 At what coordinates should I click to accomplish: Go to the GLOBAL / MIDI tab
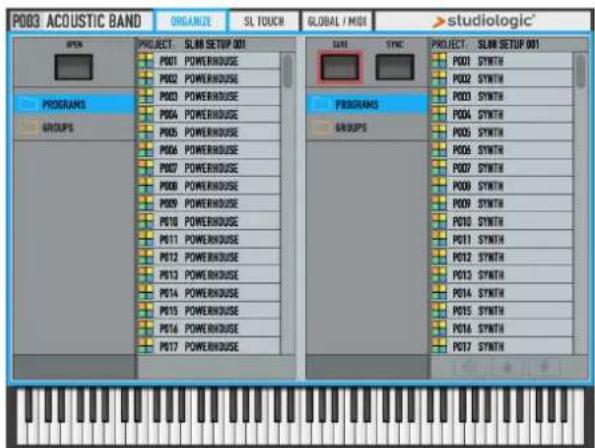(337, 21)
